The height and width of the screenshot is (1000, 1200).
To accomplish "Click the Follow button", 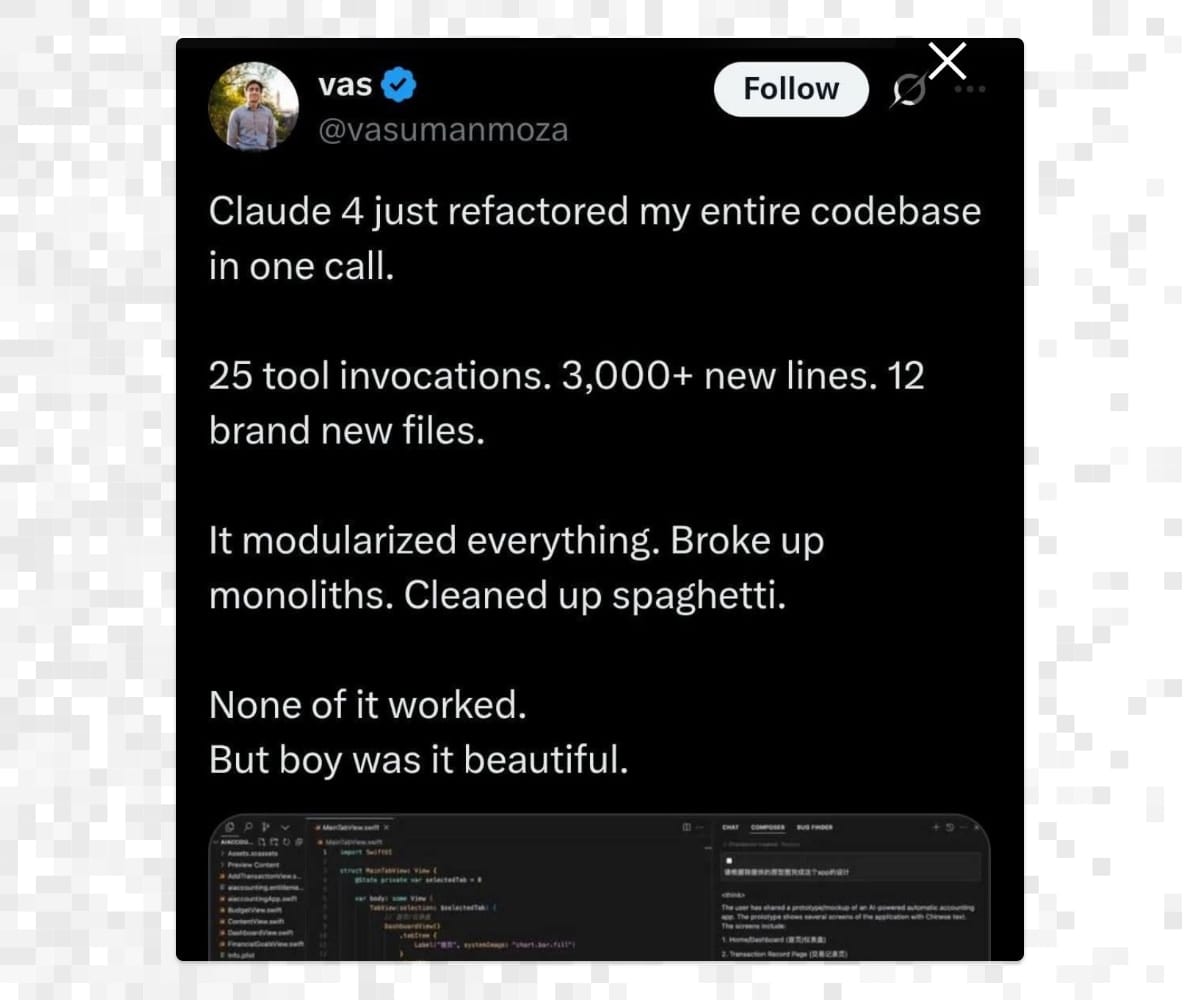I will tap(791, 89).
